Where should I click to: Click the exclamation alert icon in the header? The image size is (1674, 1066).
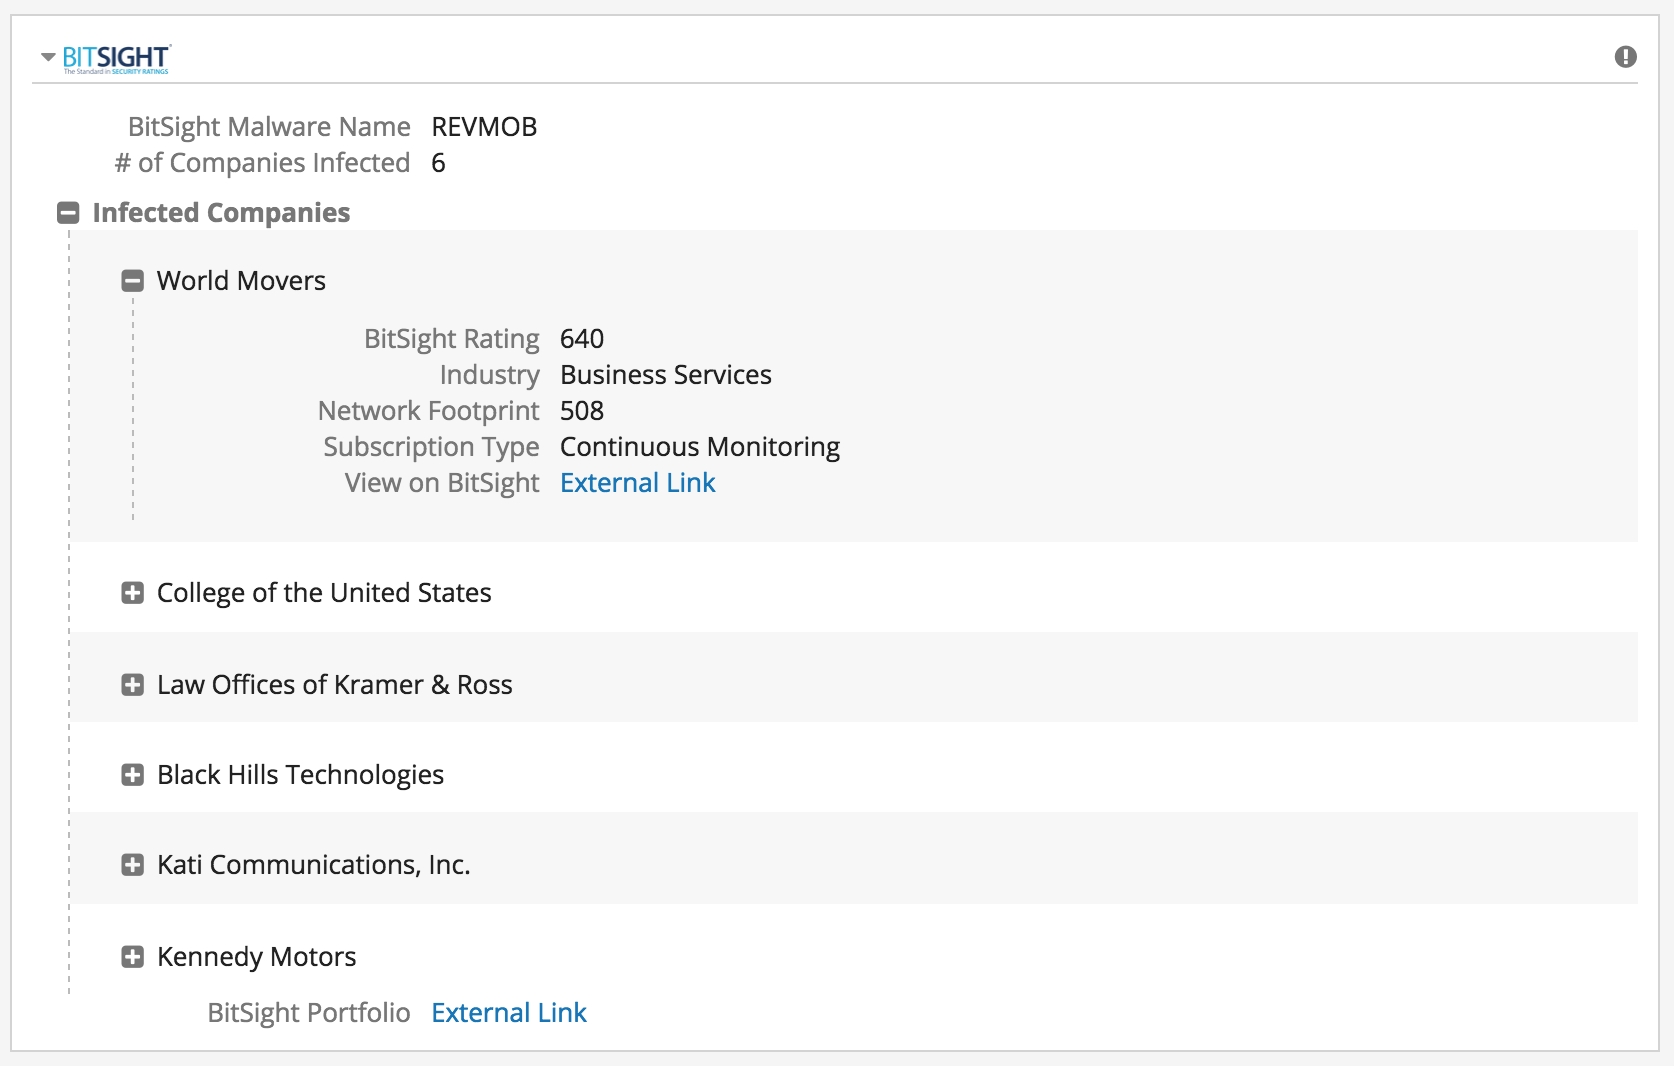[x=1625, y=57]
